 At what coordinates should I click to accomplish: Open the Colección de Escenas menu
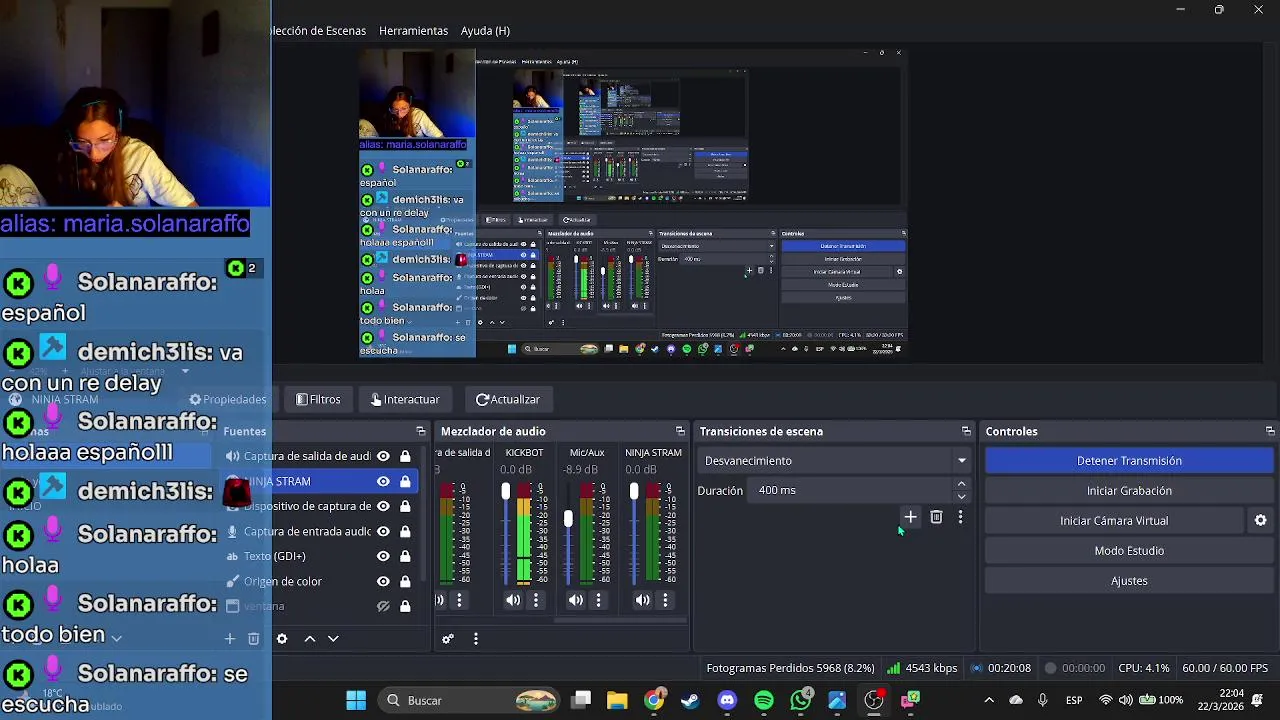(x=319, y=31)
